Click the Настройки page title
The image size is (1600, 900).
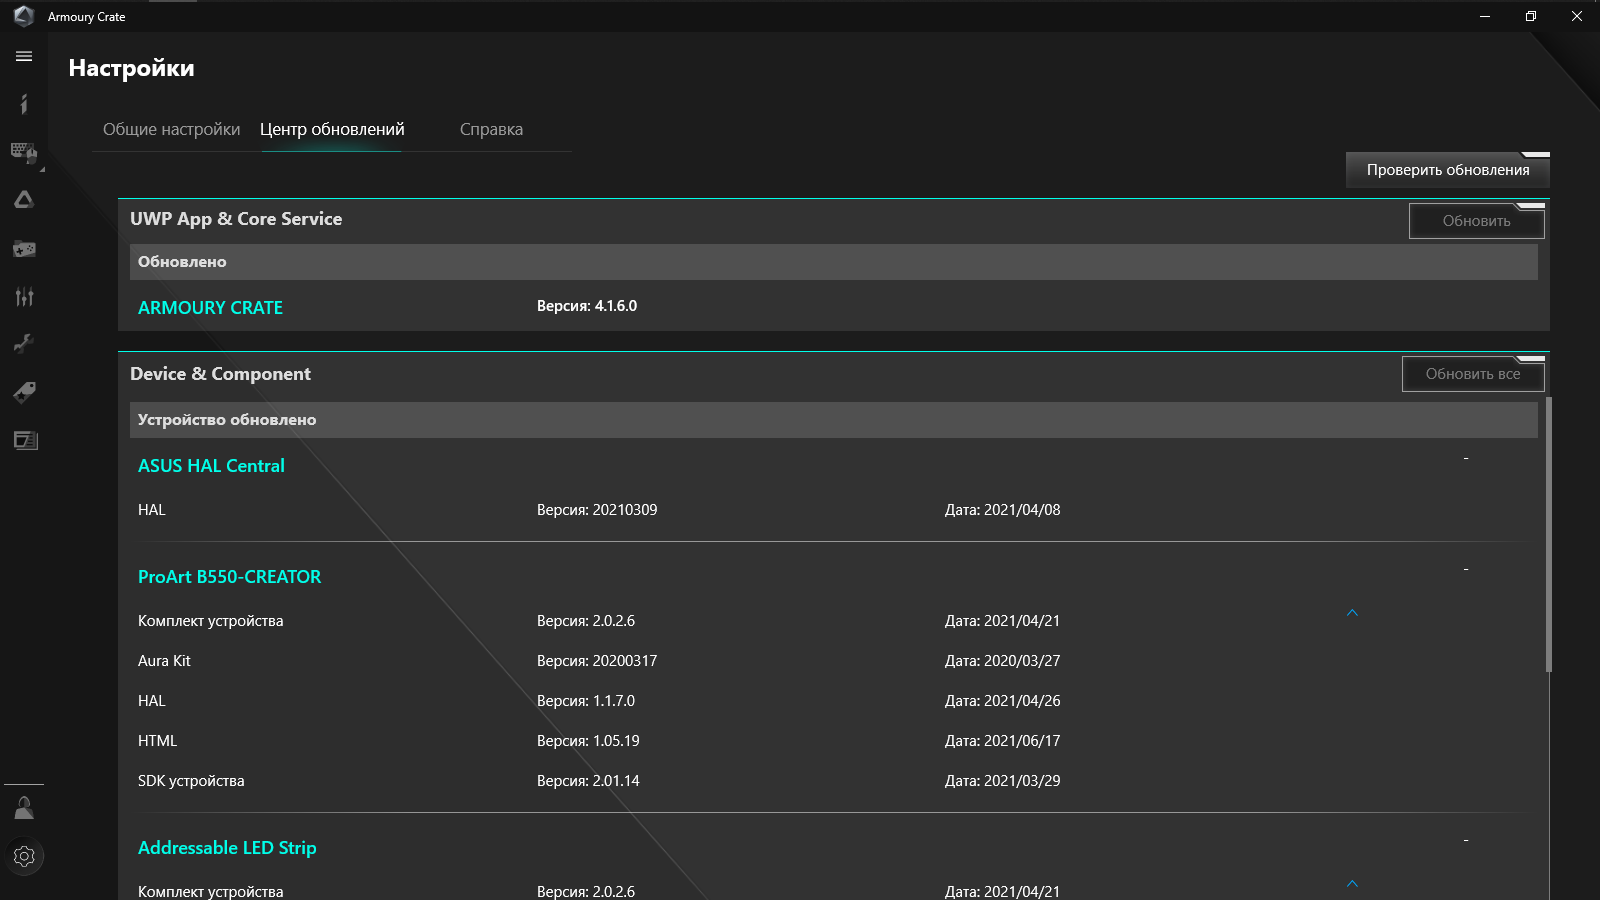point(131,68)
